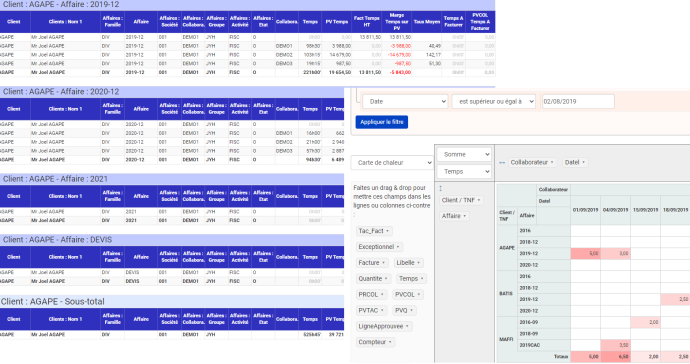The image size is (690, 364).
Task: Click the red -3 988,00 margin value
Action: [400, 46]
